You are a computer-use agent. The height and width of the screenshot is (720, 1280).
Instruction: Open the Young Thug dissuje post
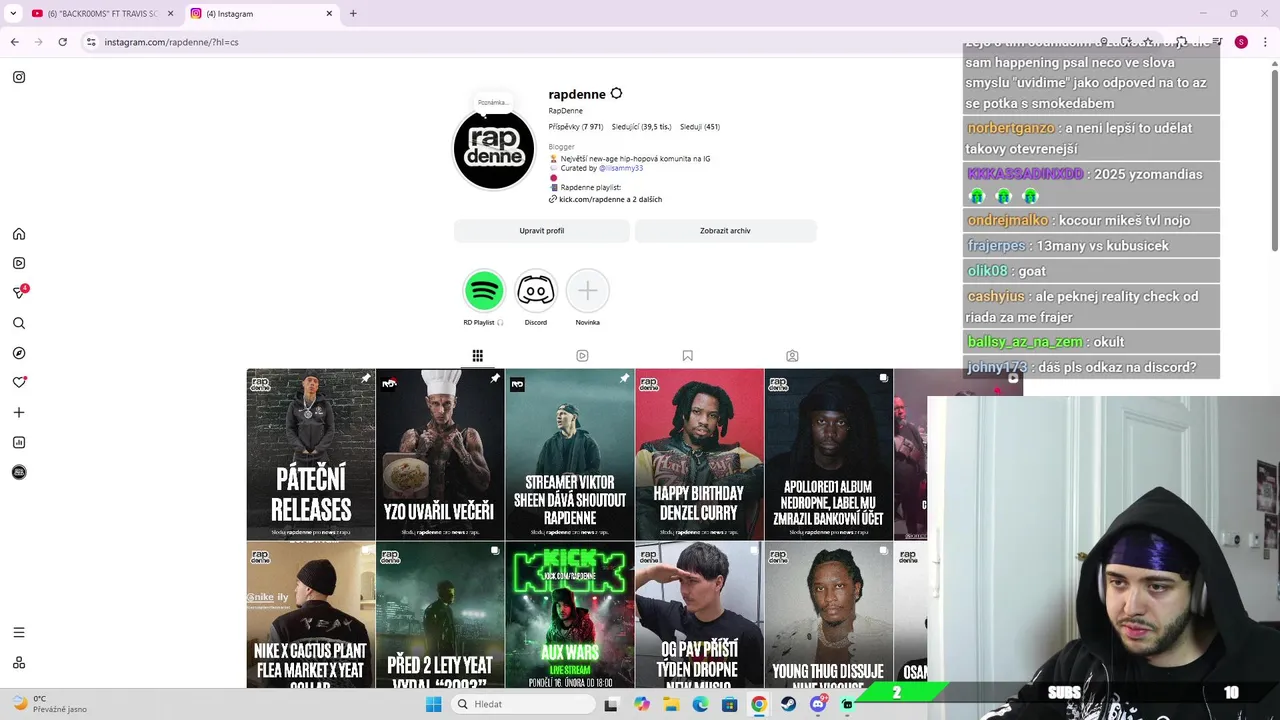click(829, 615)
